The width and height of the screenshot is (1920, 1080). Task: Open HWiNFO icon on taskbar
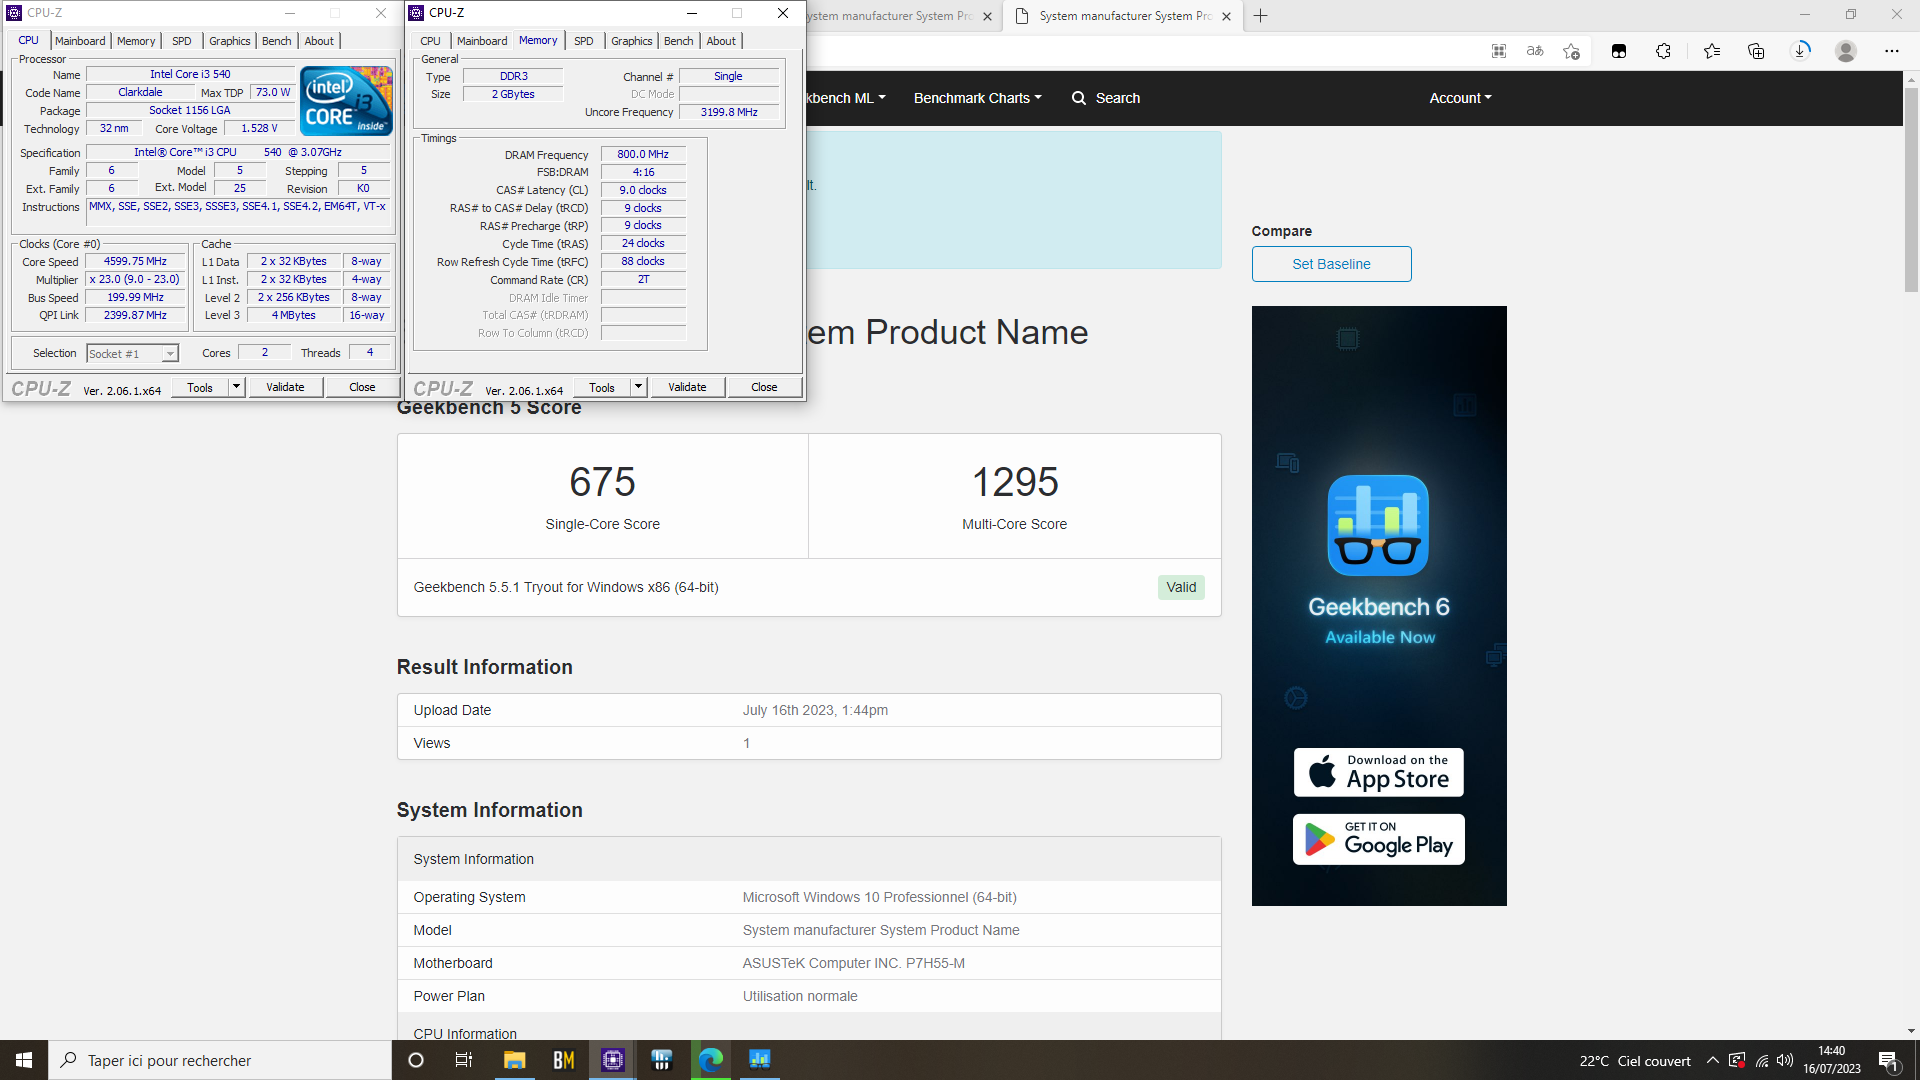661,1060
